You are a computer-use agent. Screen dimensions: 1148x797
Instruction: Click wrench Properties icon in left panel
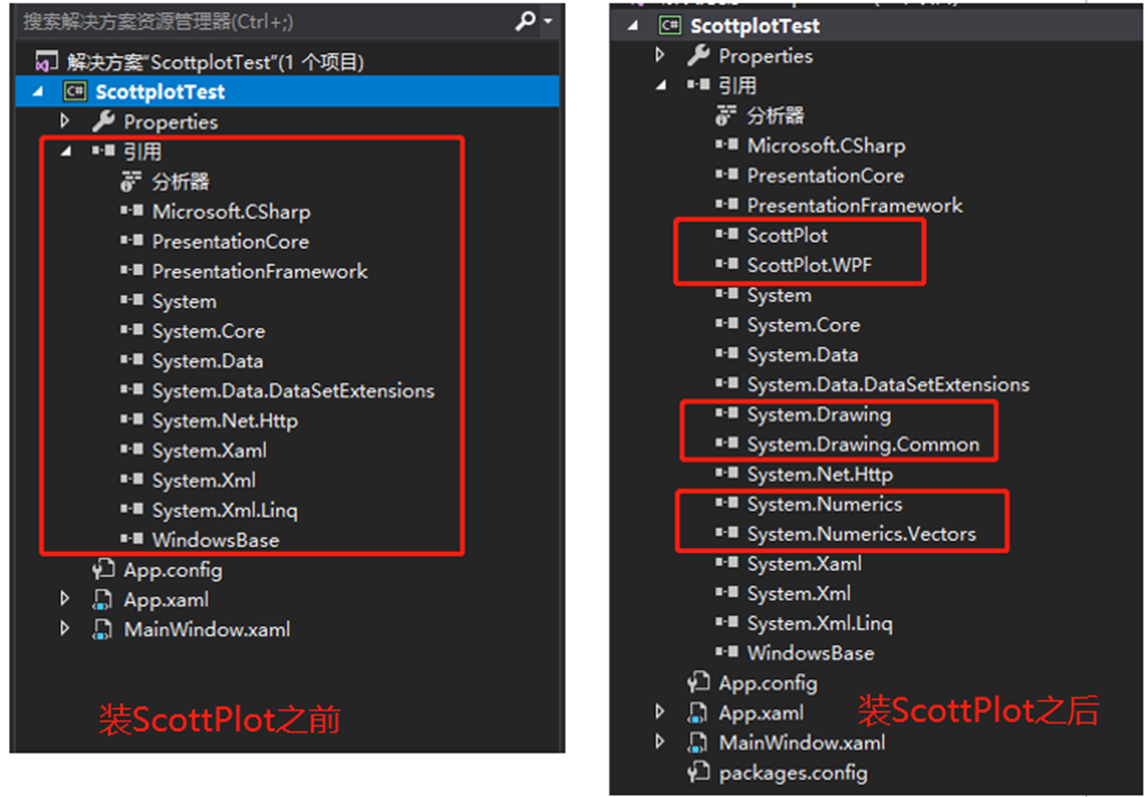point(103,121)
